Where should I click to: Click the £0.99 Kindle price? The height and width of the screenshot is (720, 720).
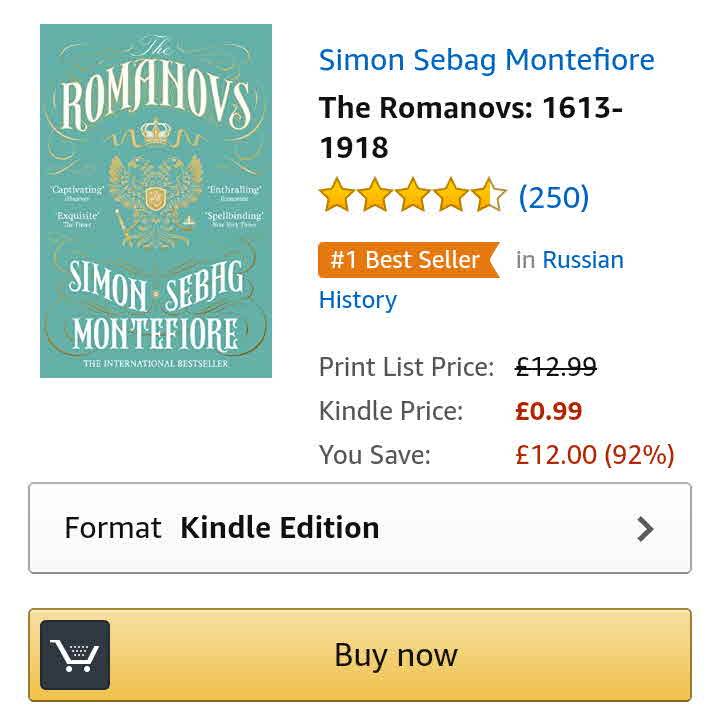pyautogui.click(x=548, y=411)
